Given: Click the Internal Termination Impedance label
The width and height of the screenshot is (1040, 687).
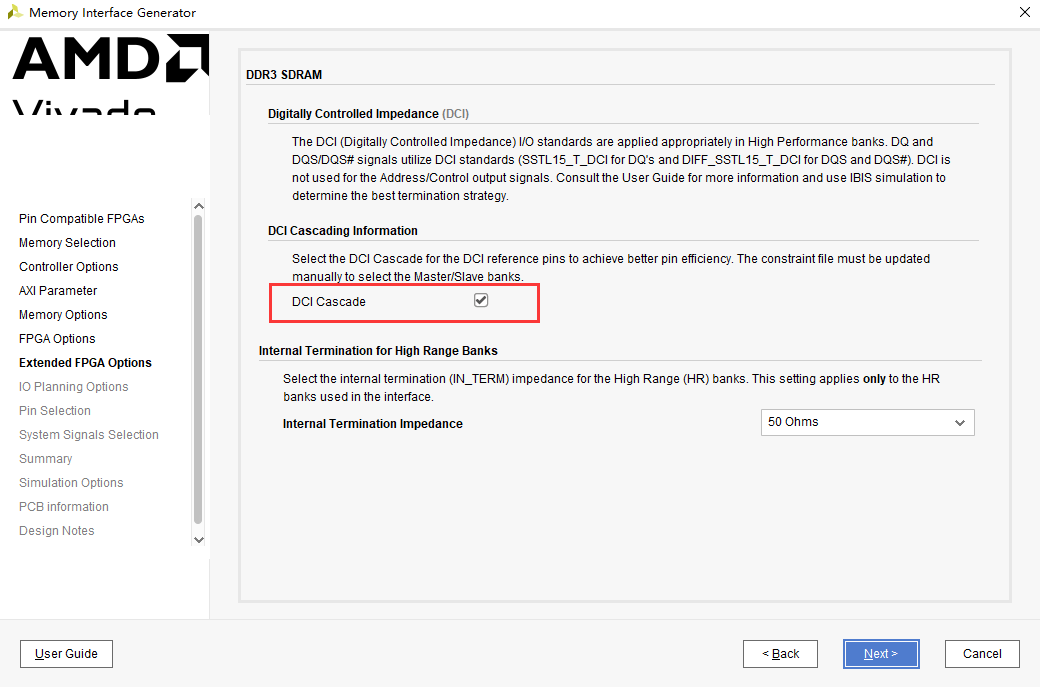Looking at the screenshot, I should 373,424.
